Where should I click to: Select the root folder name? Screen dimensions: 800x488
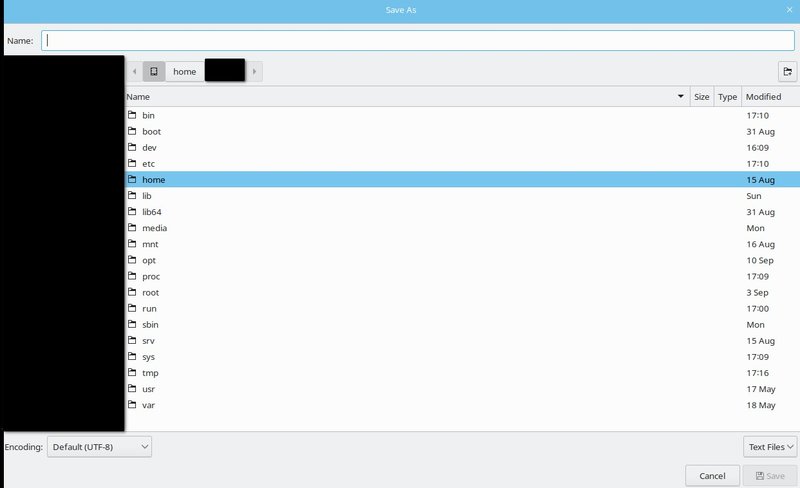(151, 292)
